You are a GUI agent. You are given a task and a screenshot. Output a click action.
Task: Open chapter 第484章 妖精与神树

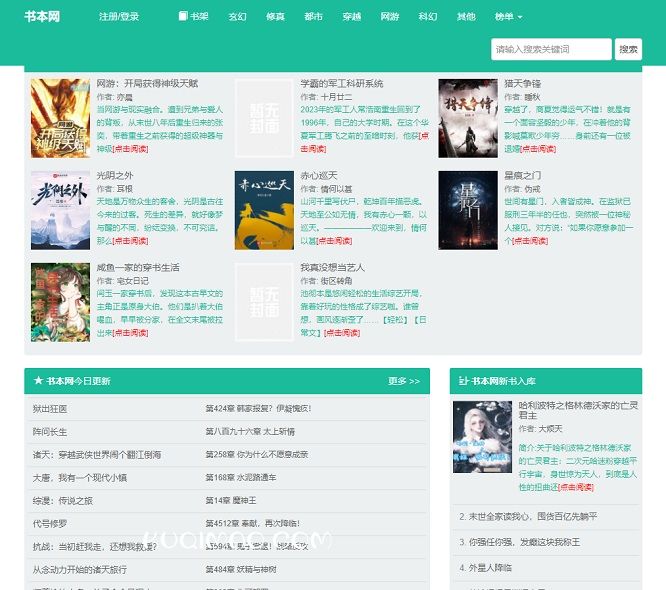point(241,569)
